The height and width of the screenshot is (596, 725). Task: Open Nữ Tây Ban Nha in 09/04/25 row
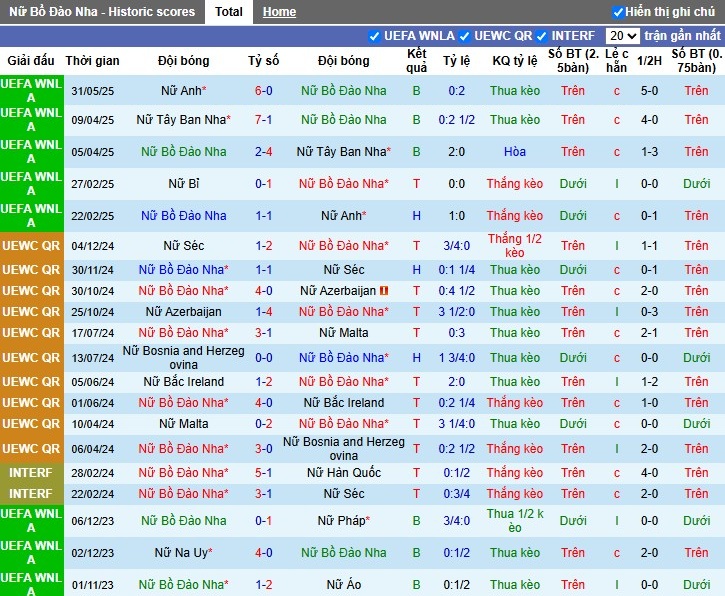(184, 120)
